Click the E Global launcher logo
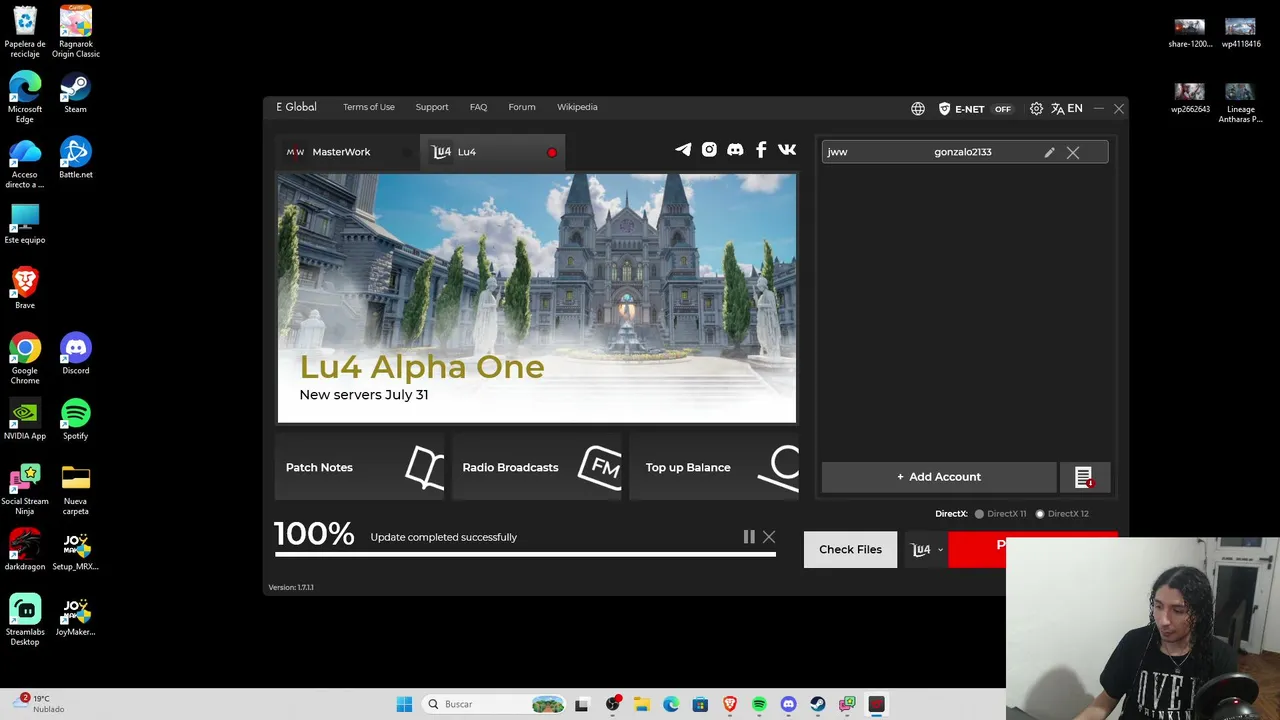 [296, 107]
